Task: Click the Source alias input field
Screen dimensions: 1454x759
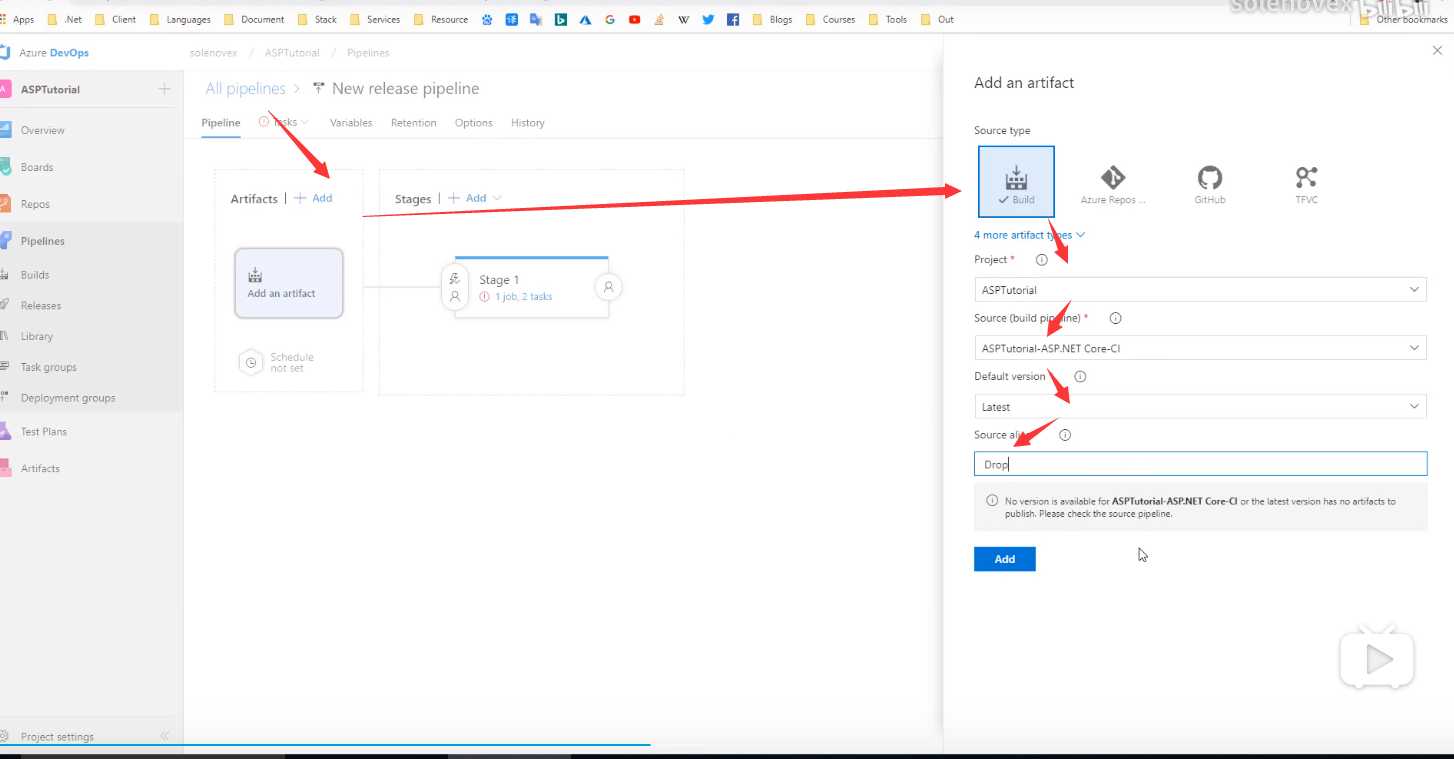Action: click(1200, 464)
